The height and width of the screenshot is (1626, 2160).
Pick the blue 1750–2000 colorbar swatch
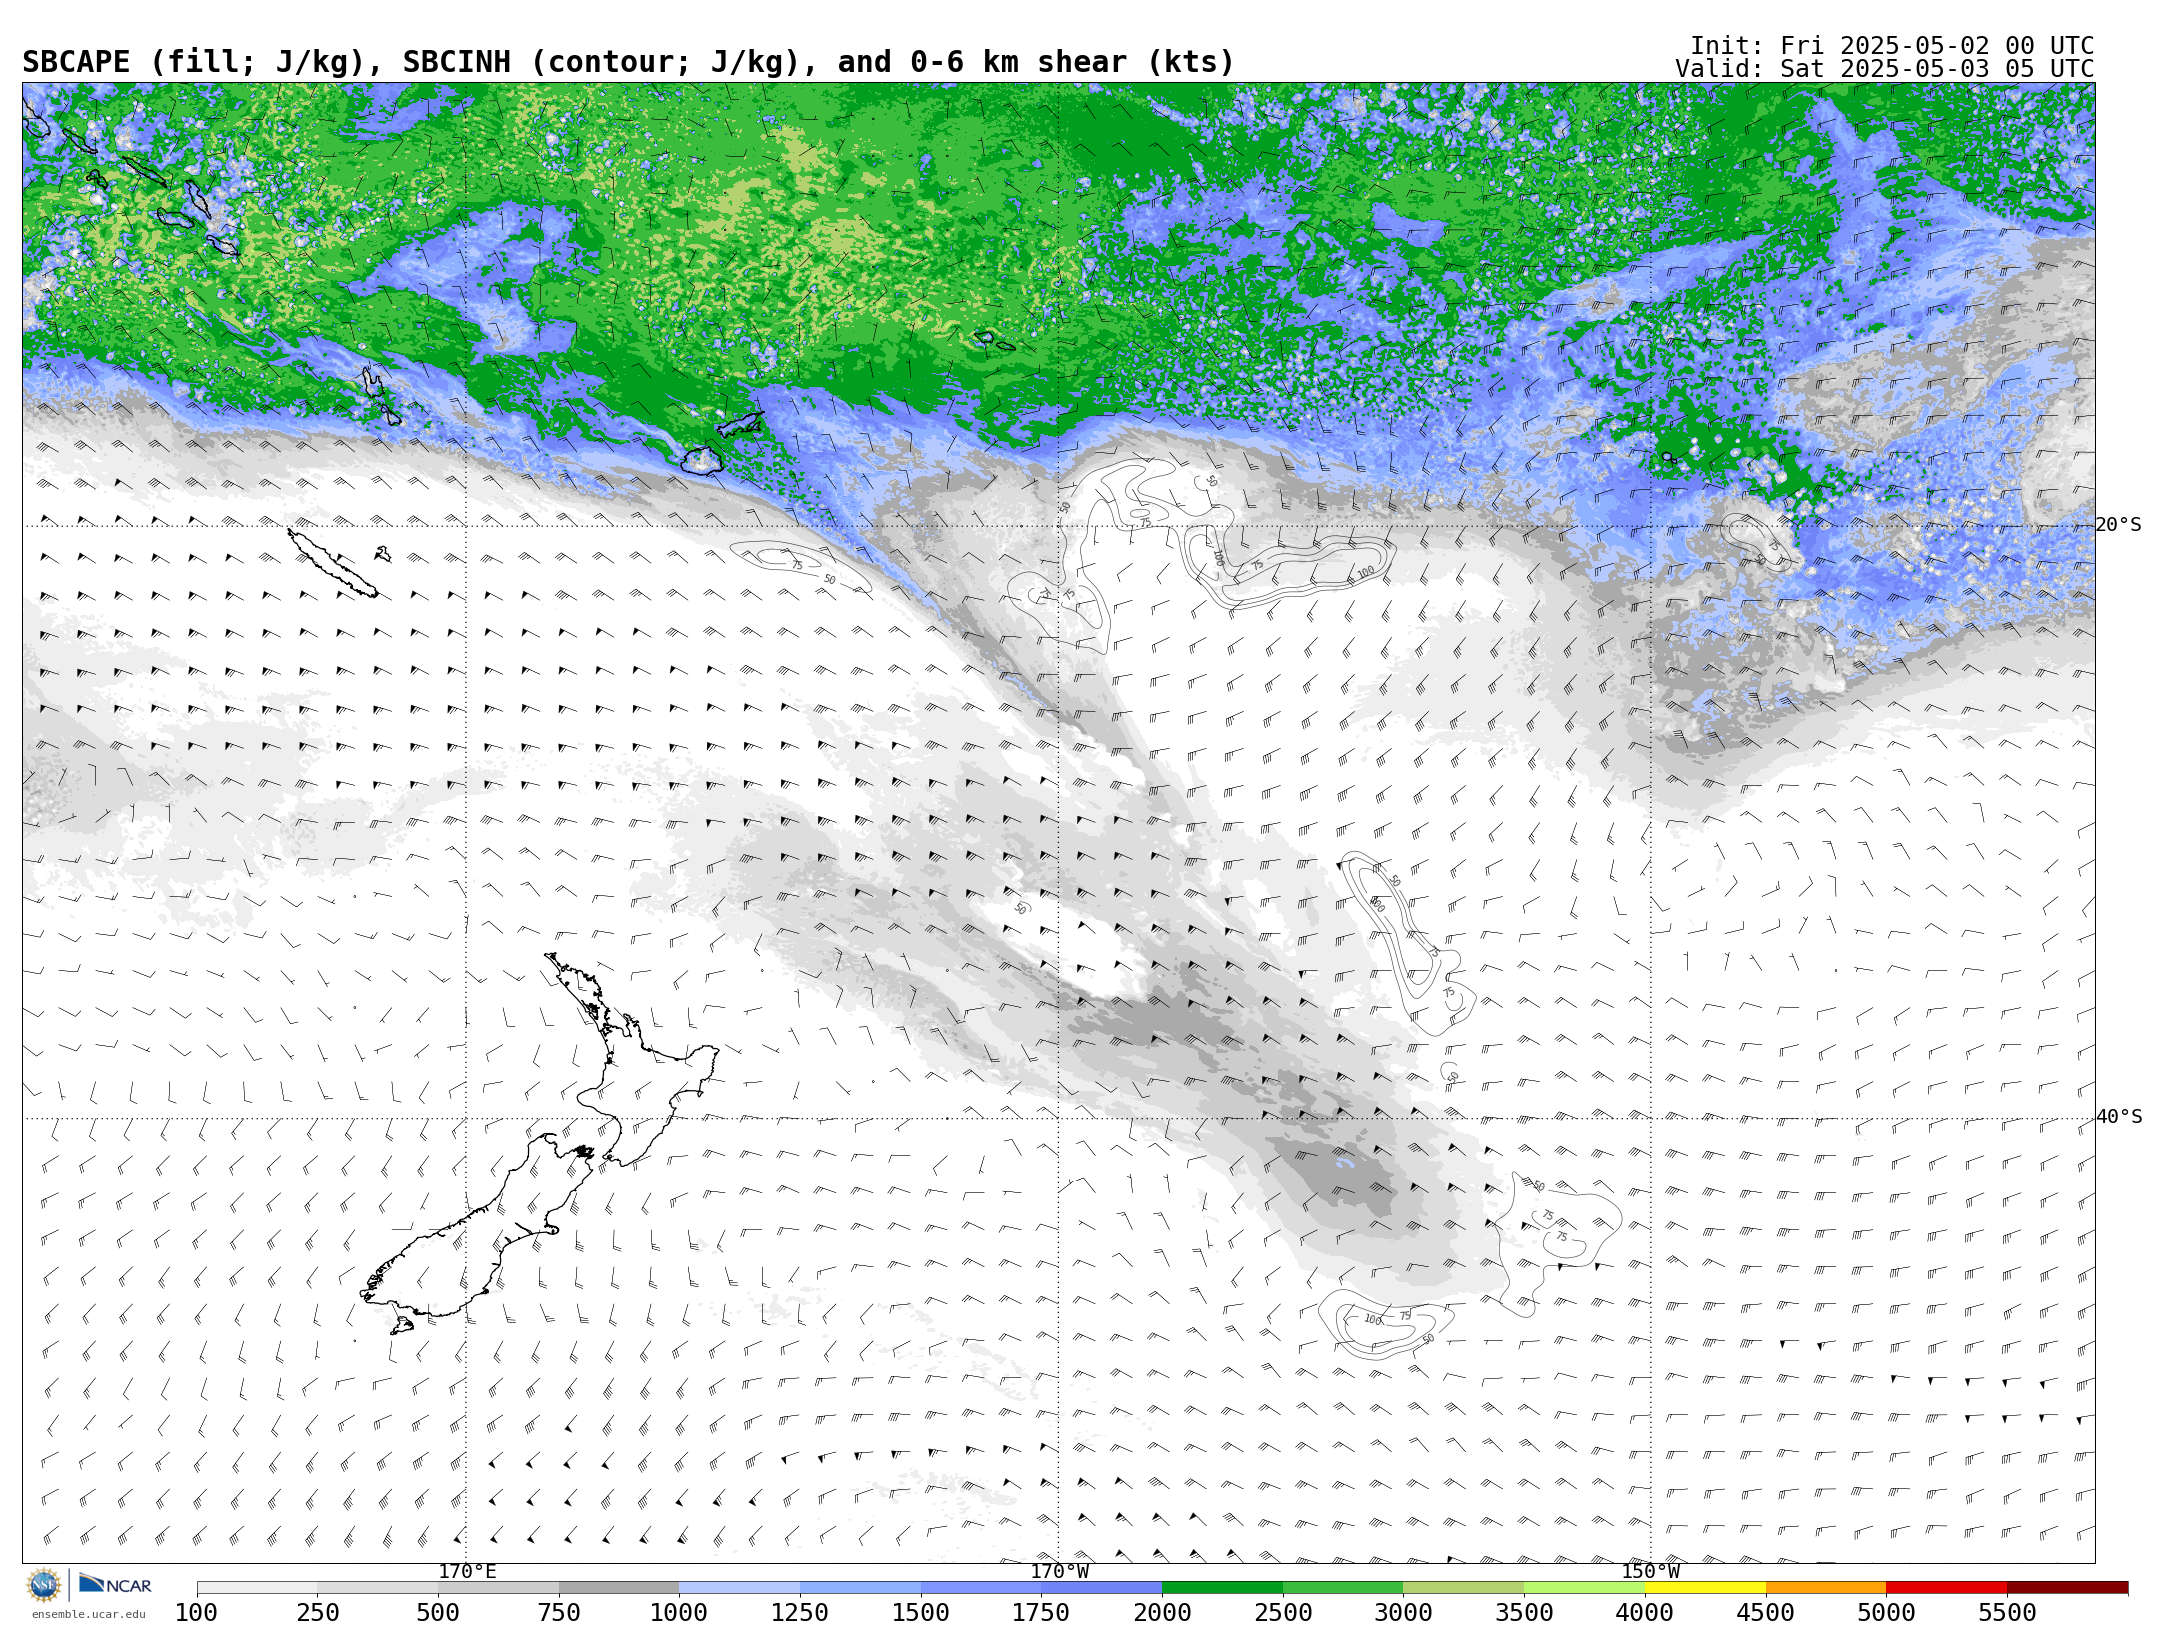pos(1101,1588)
